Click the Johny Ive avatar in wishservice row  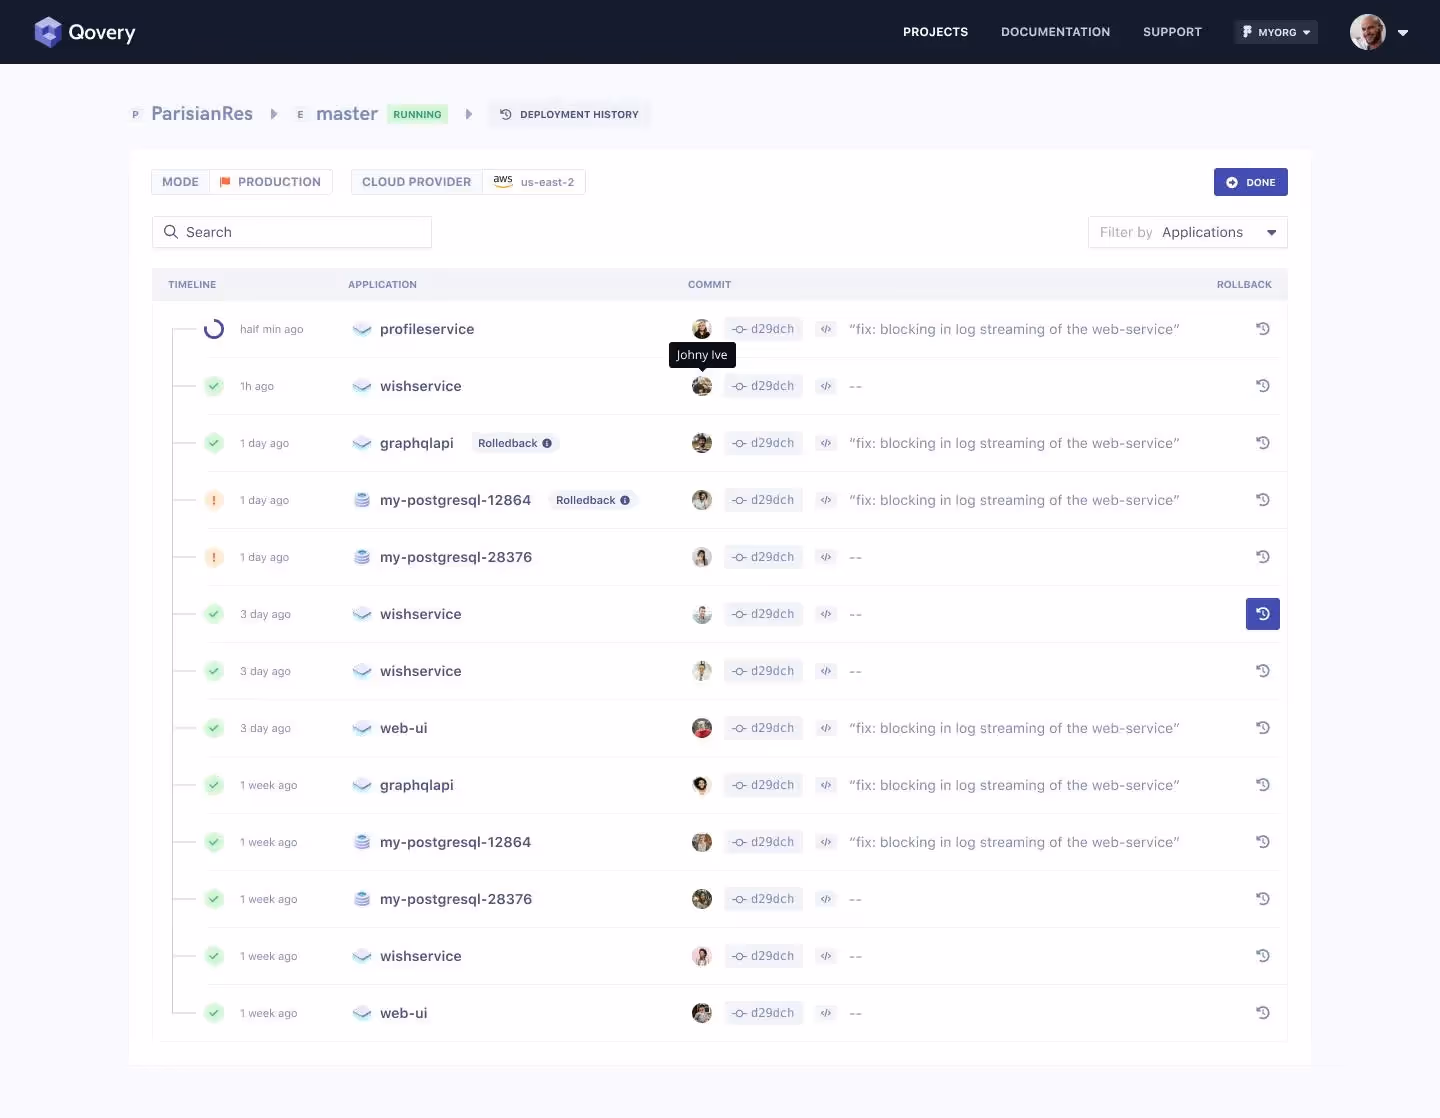(702, 386)
